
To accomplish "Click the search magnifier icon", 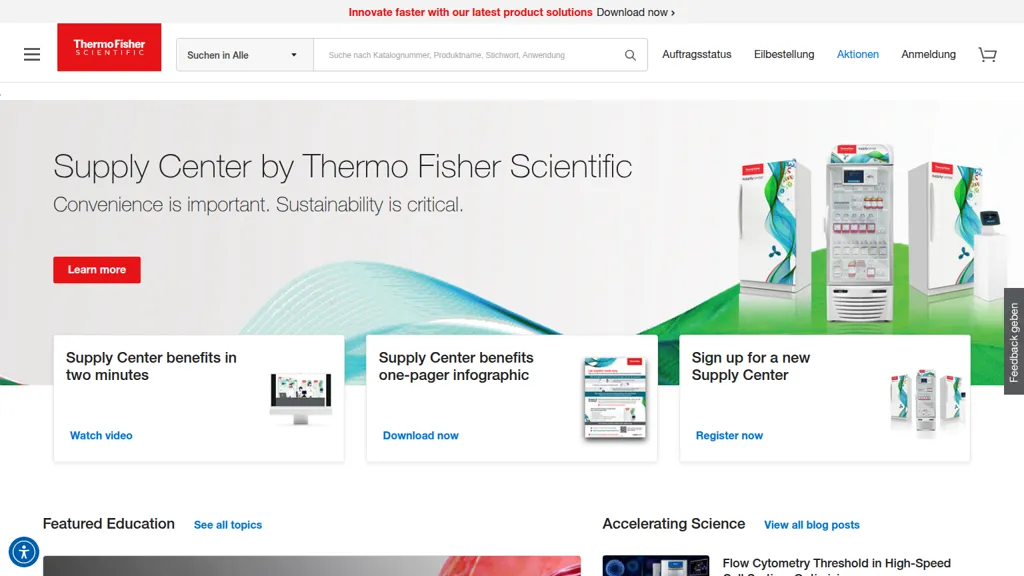I will point(630,56).
